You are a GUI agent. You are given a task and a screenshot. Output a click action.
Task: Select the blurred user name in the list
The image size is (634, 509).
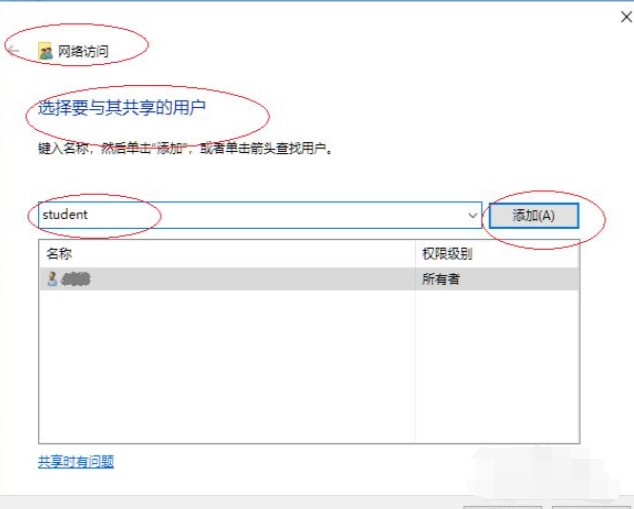(x=75, y=279)
